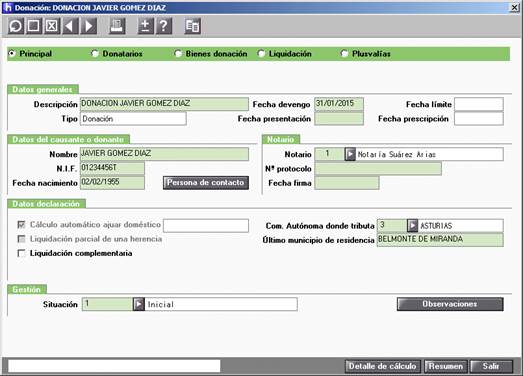Screen dimensions: 523x376
Task: Open help with the question mark icon
Action: pos(164,26)
